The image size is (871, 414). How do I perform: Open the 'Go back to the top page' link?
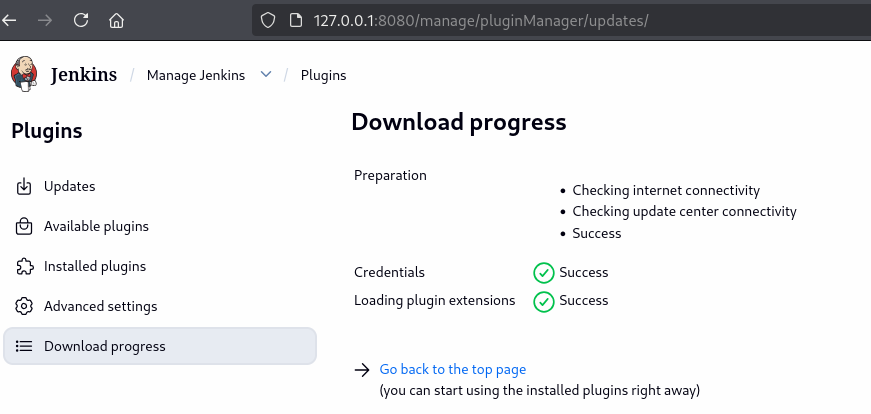pyautogui.click(x=453, y=370)
